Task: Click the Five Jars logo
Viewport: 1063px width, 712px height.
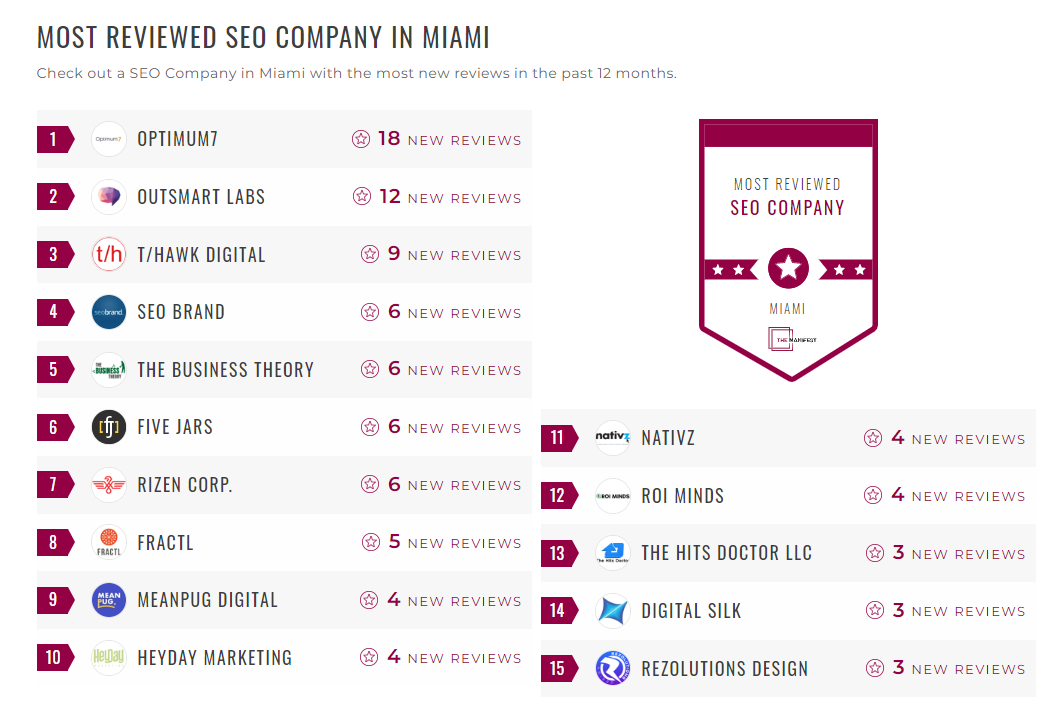Action: 109,427
